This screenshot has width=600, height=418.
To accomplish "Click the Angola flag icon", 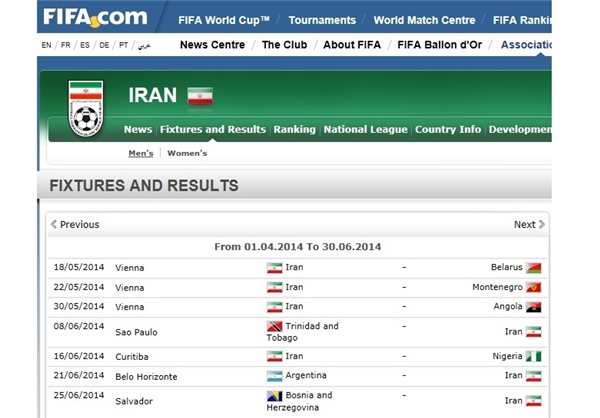I will point(533,307).
